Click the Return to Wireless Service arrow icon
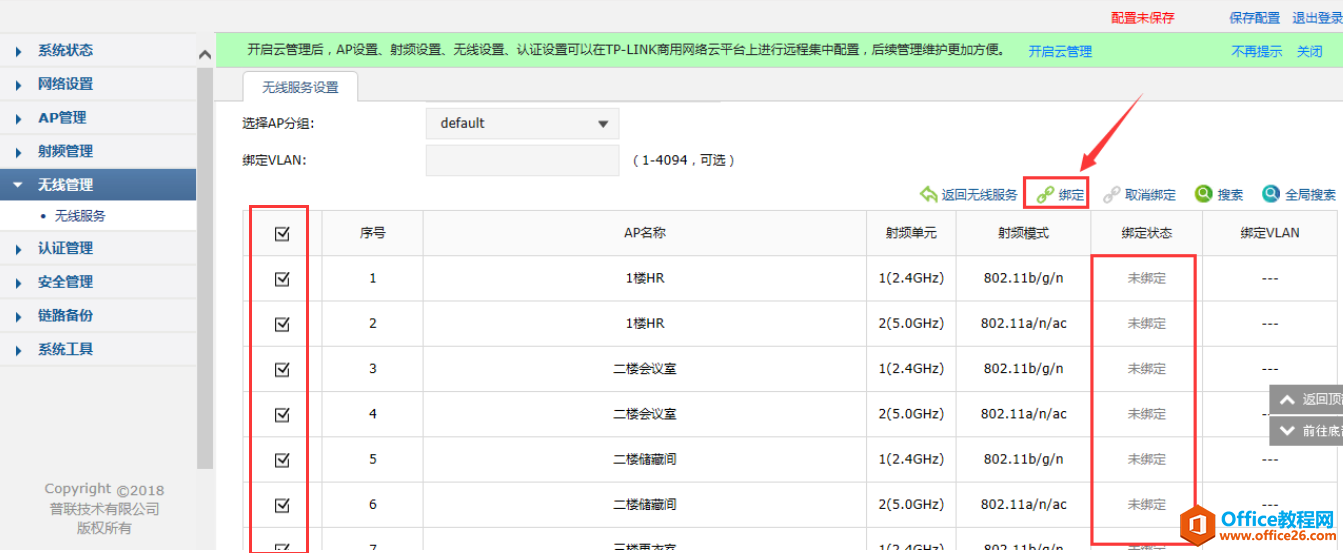The image size is (1343, 553). 929,195
